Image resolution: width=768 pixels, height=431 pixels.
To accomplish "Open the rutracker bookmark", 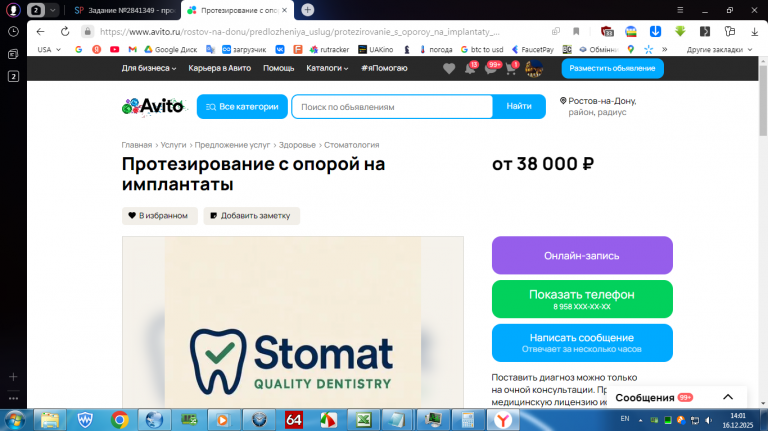I will click(330, 49).
